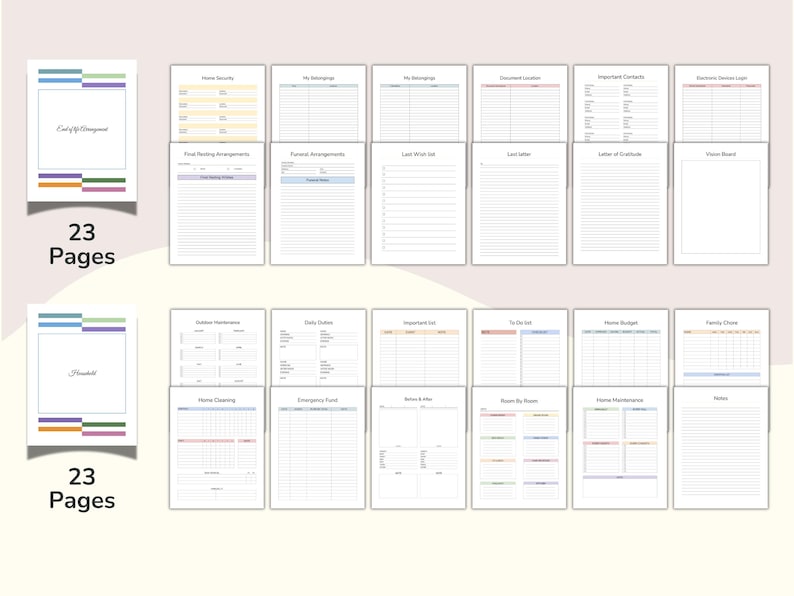
Task: Select the Before & After page thumbnail
Action: (418, 448)
